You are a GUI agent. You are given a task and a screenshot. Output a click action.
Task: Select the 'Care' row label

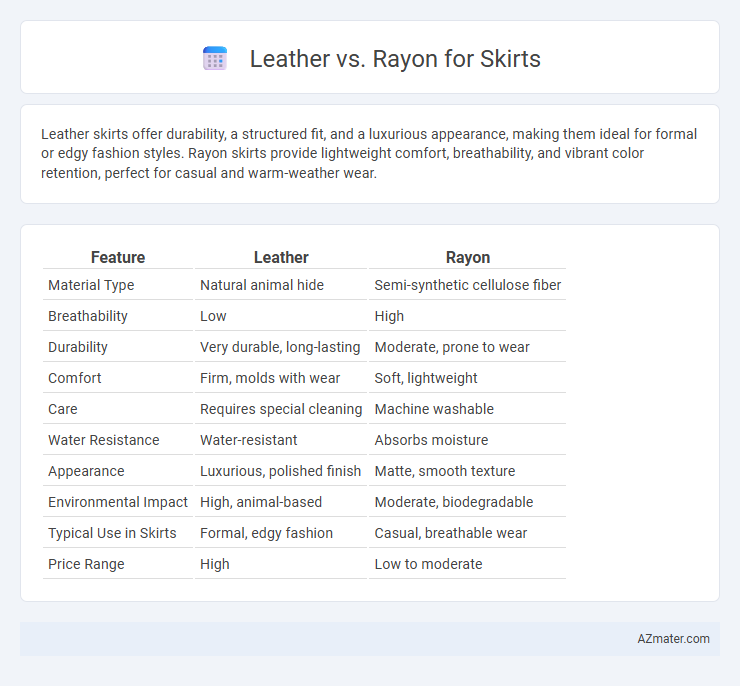[62, 409]
